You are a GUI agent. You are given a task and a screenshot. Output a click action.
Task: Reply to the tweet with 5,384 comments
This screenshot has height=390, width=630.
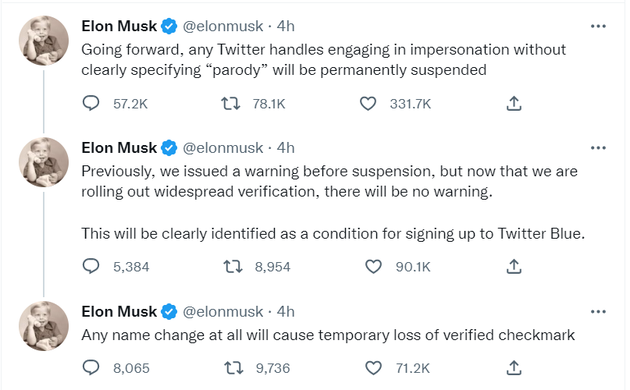[91, 266]
